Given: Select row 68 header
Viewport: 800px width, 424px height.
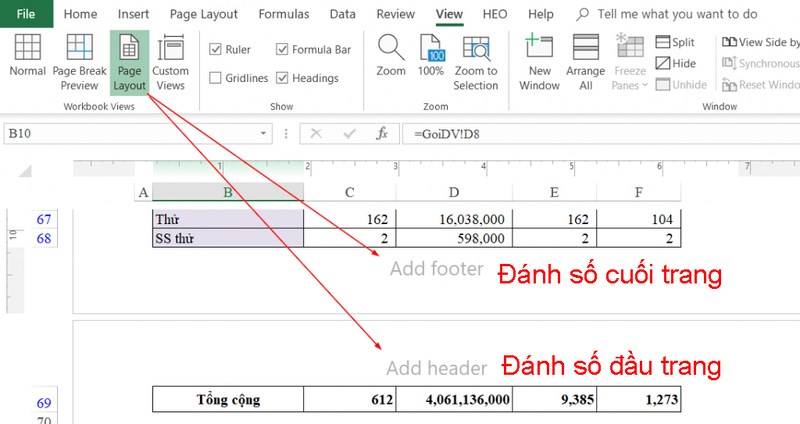Looking at the screenshot, I should coord(44,238).
